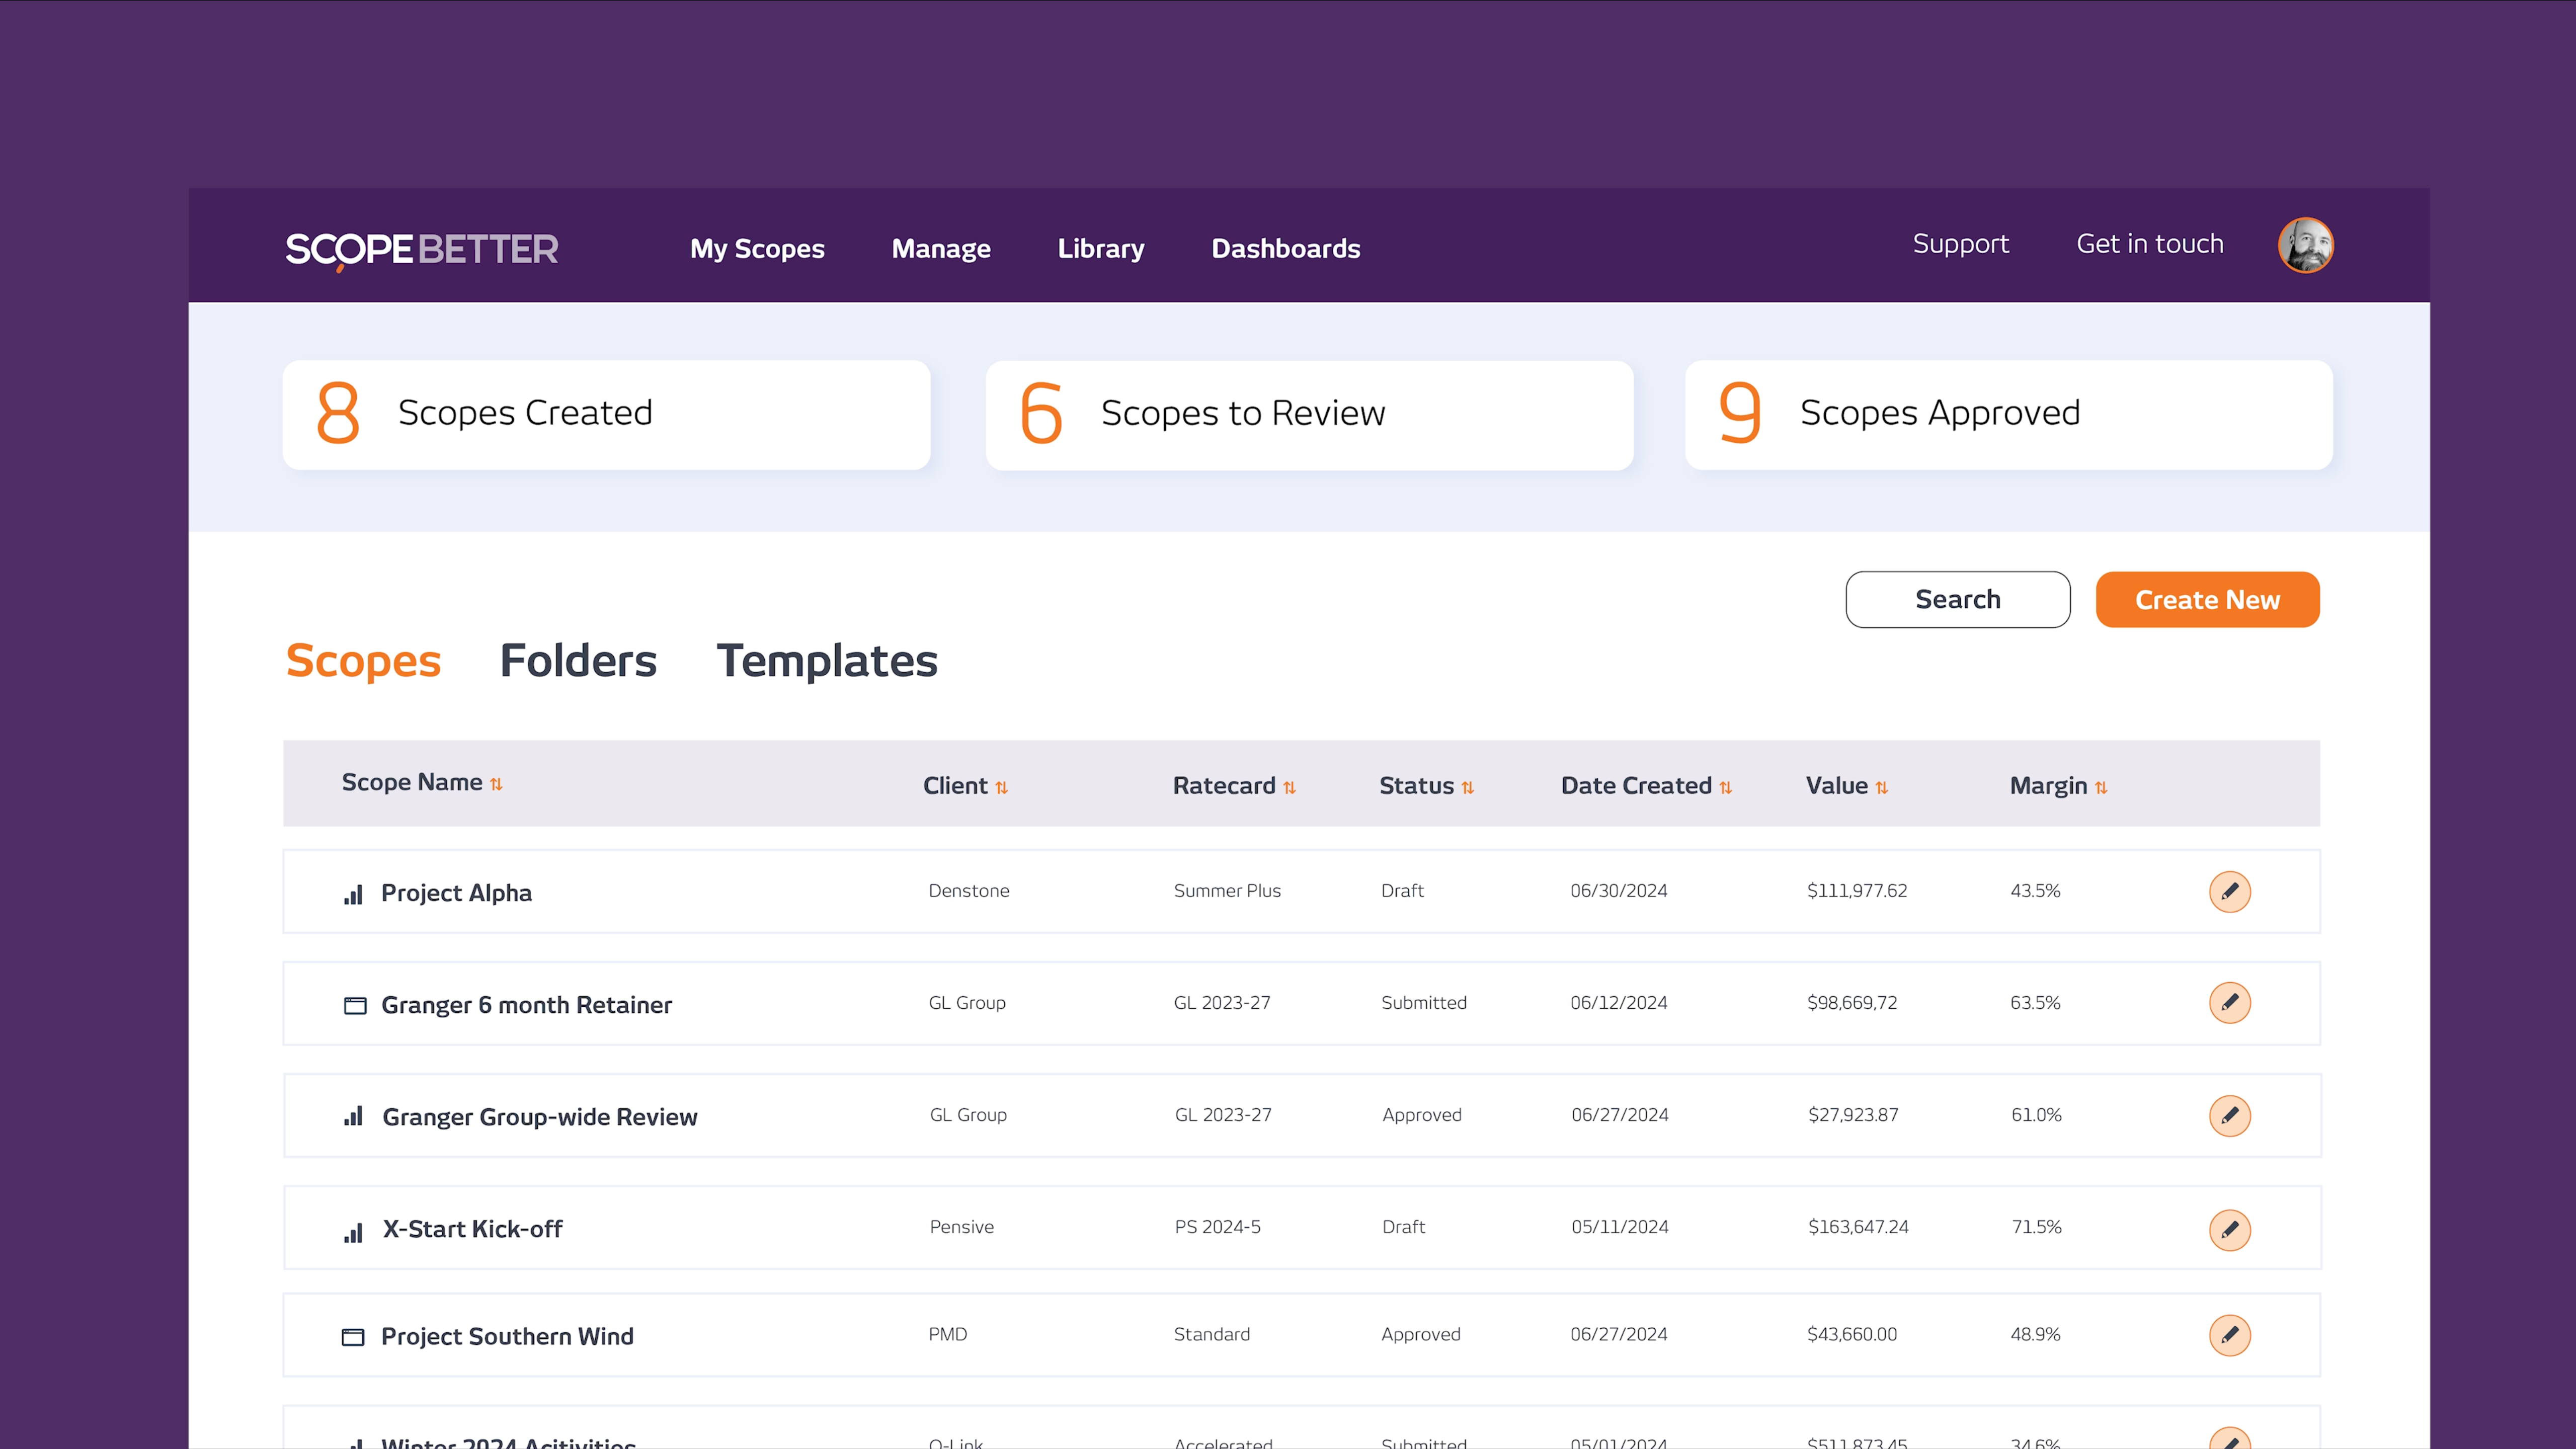Click the ScopeBetter logo
Screen dimensions: 2576x1449
click(x=421, y=249)
